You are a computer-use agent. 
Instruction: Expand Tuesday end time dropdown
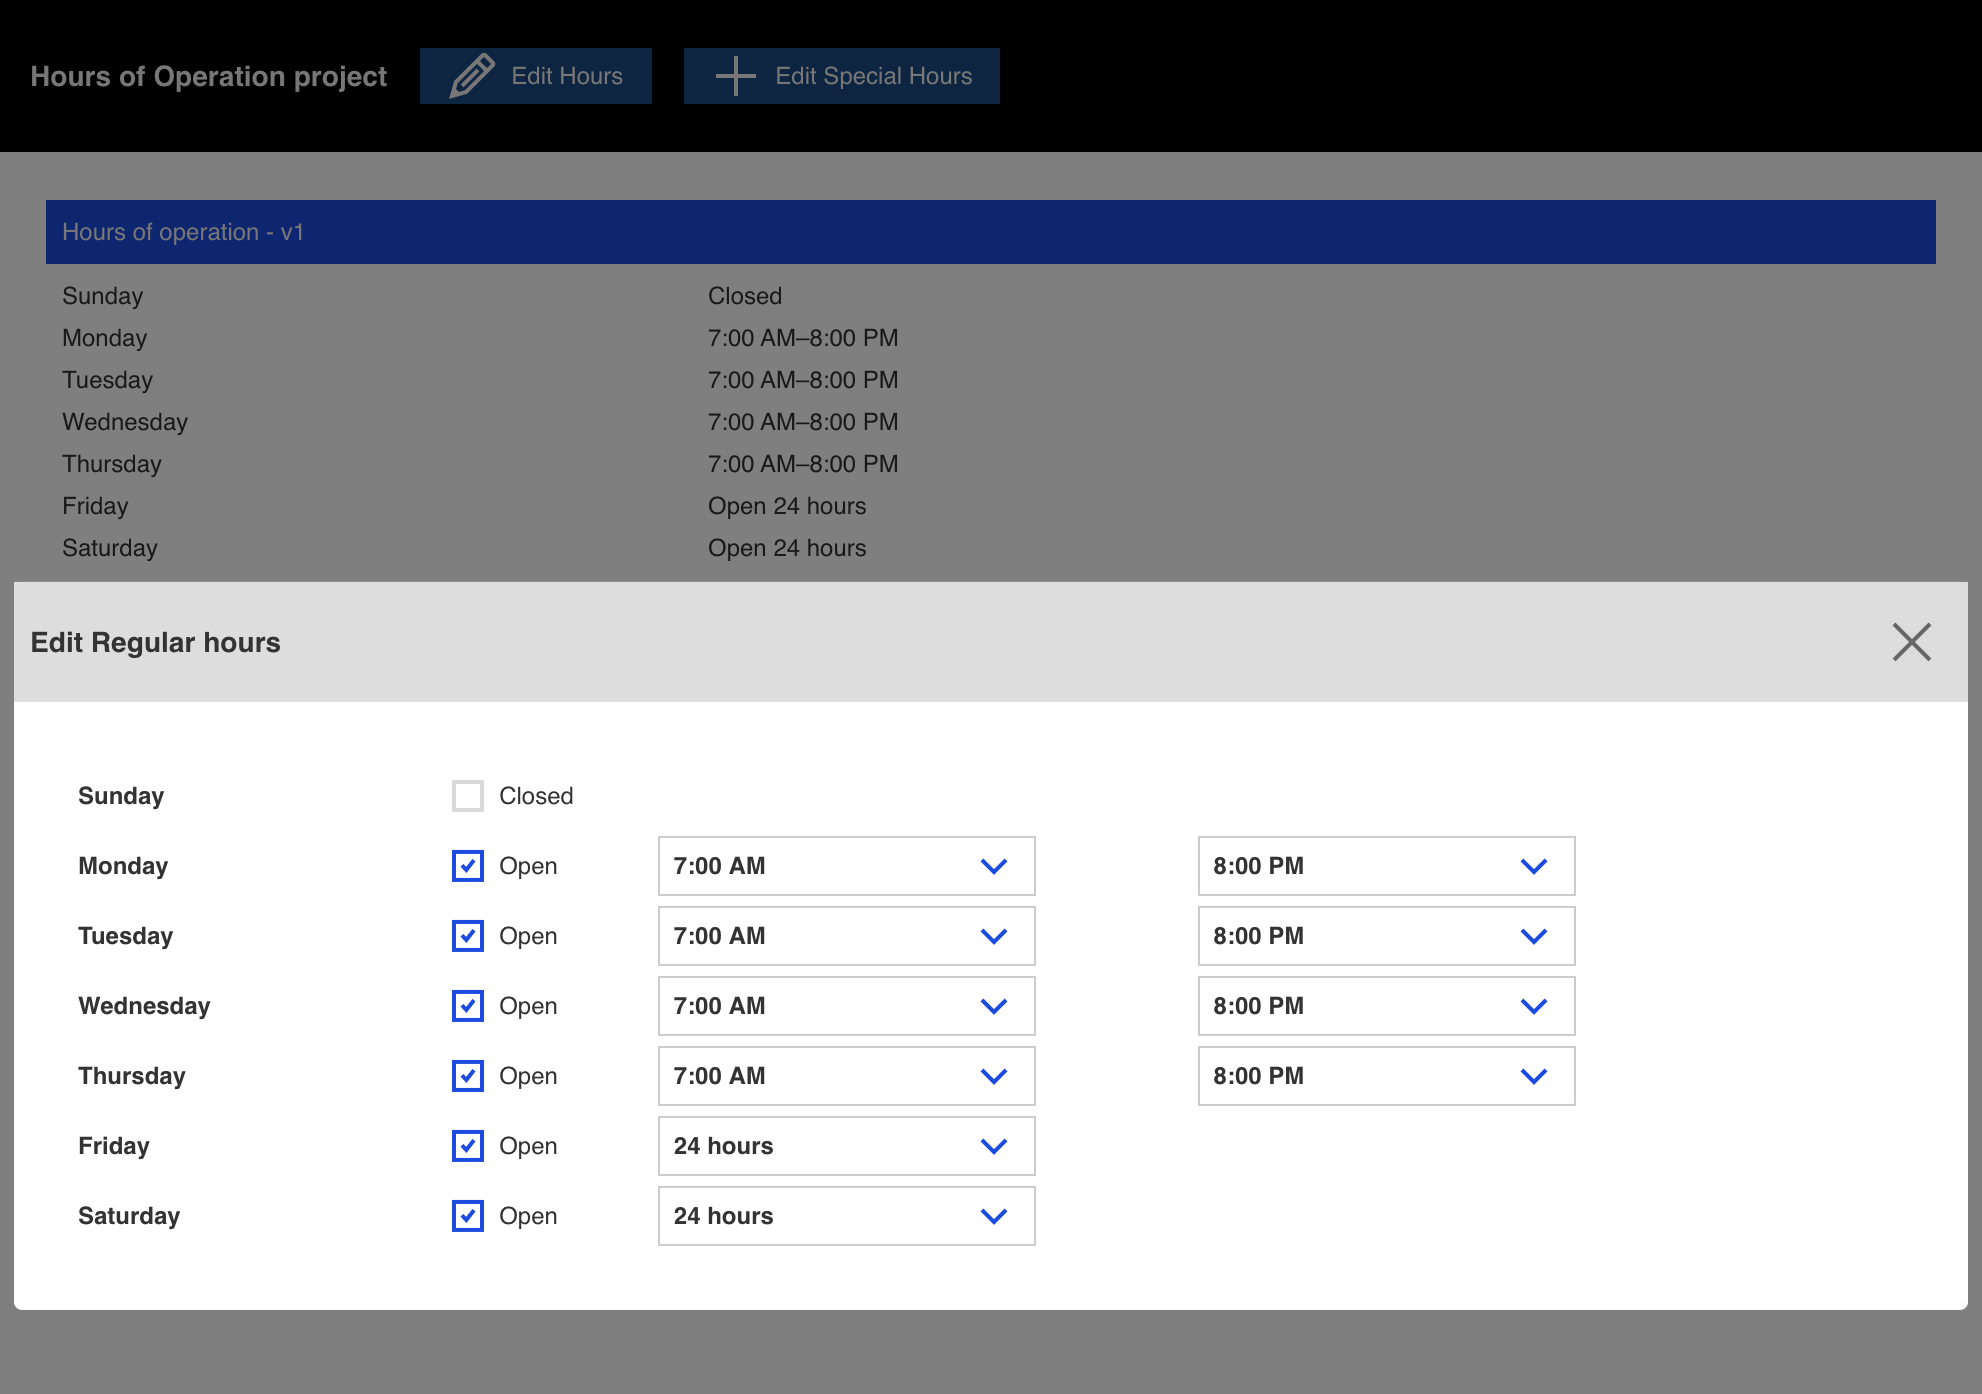[1534, 935]
